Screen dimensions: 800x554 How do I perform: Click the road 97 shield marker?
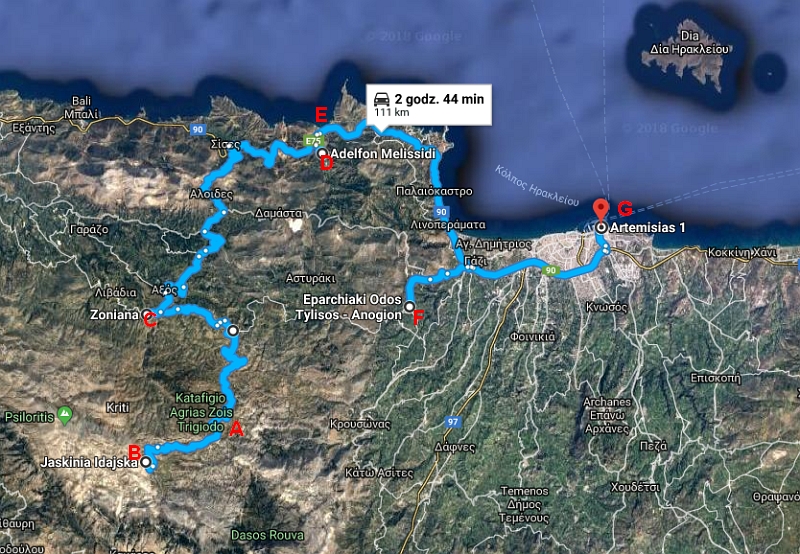point(452,422)
